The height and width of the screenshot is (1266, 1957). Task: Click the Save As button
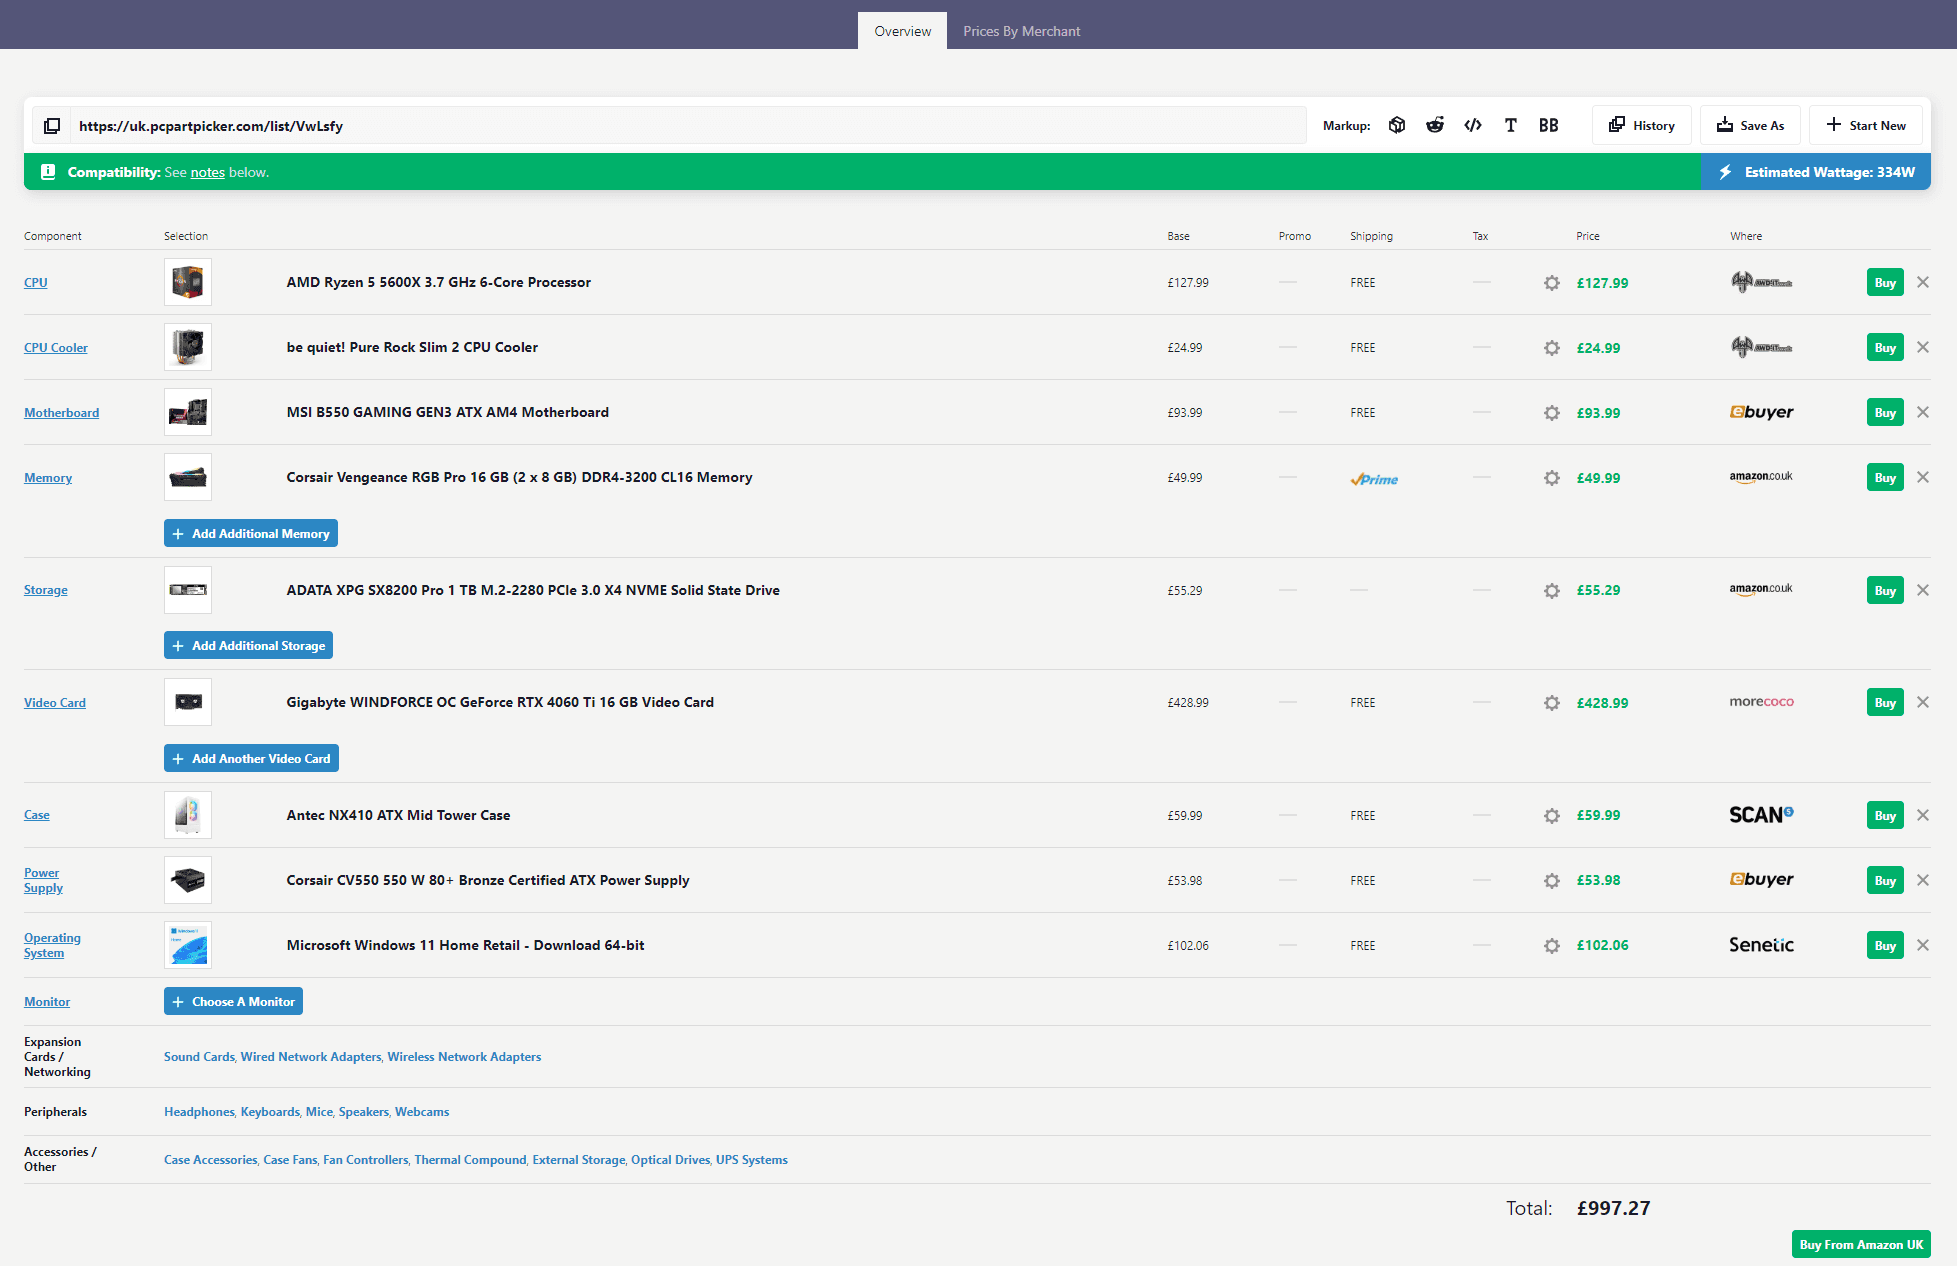[x=1750, y=125]
